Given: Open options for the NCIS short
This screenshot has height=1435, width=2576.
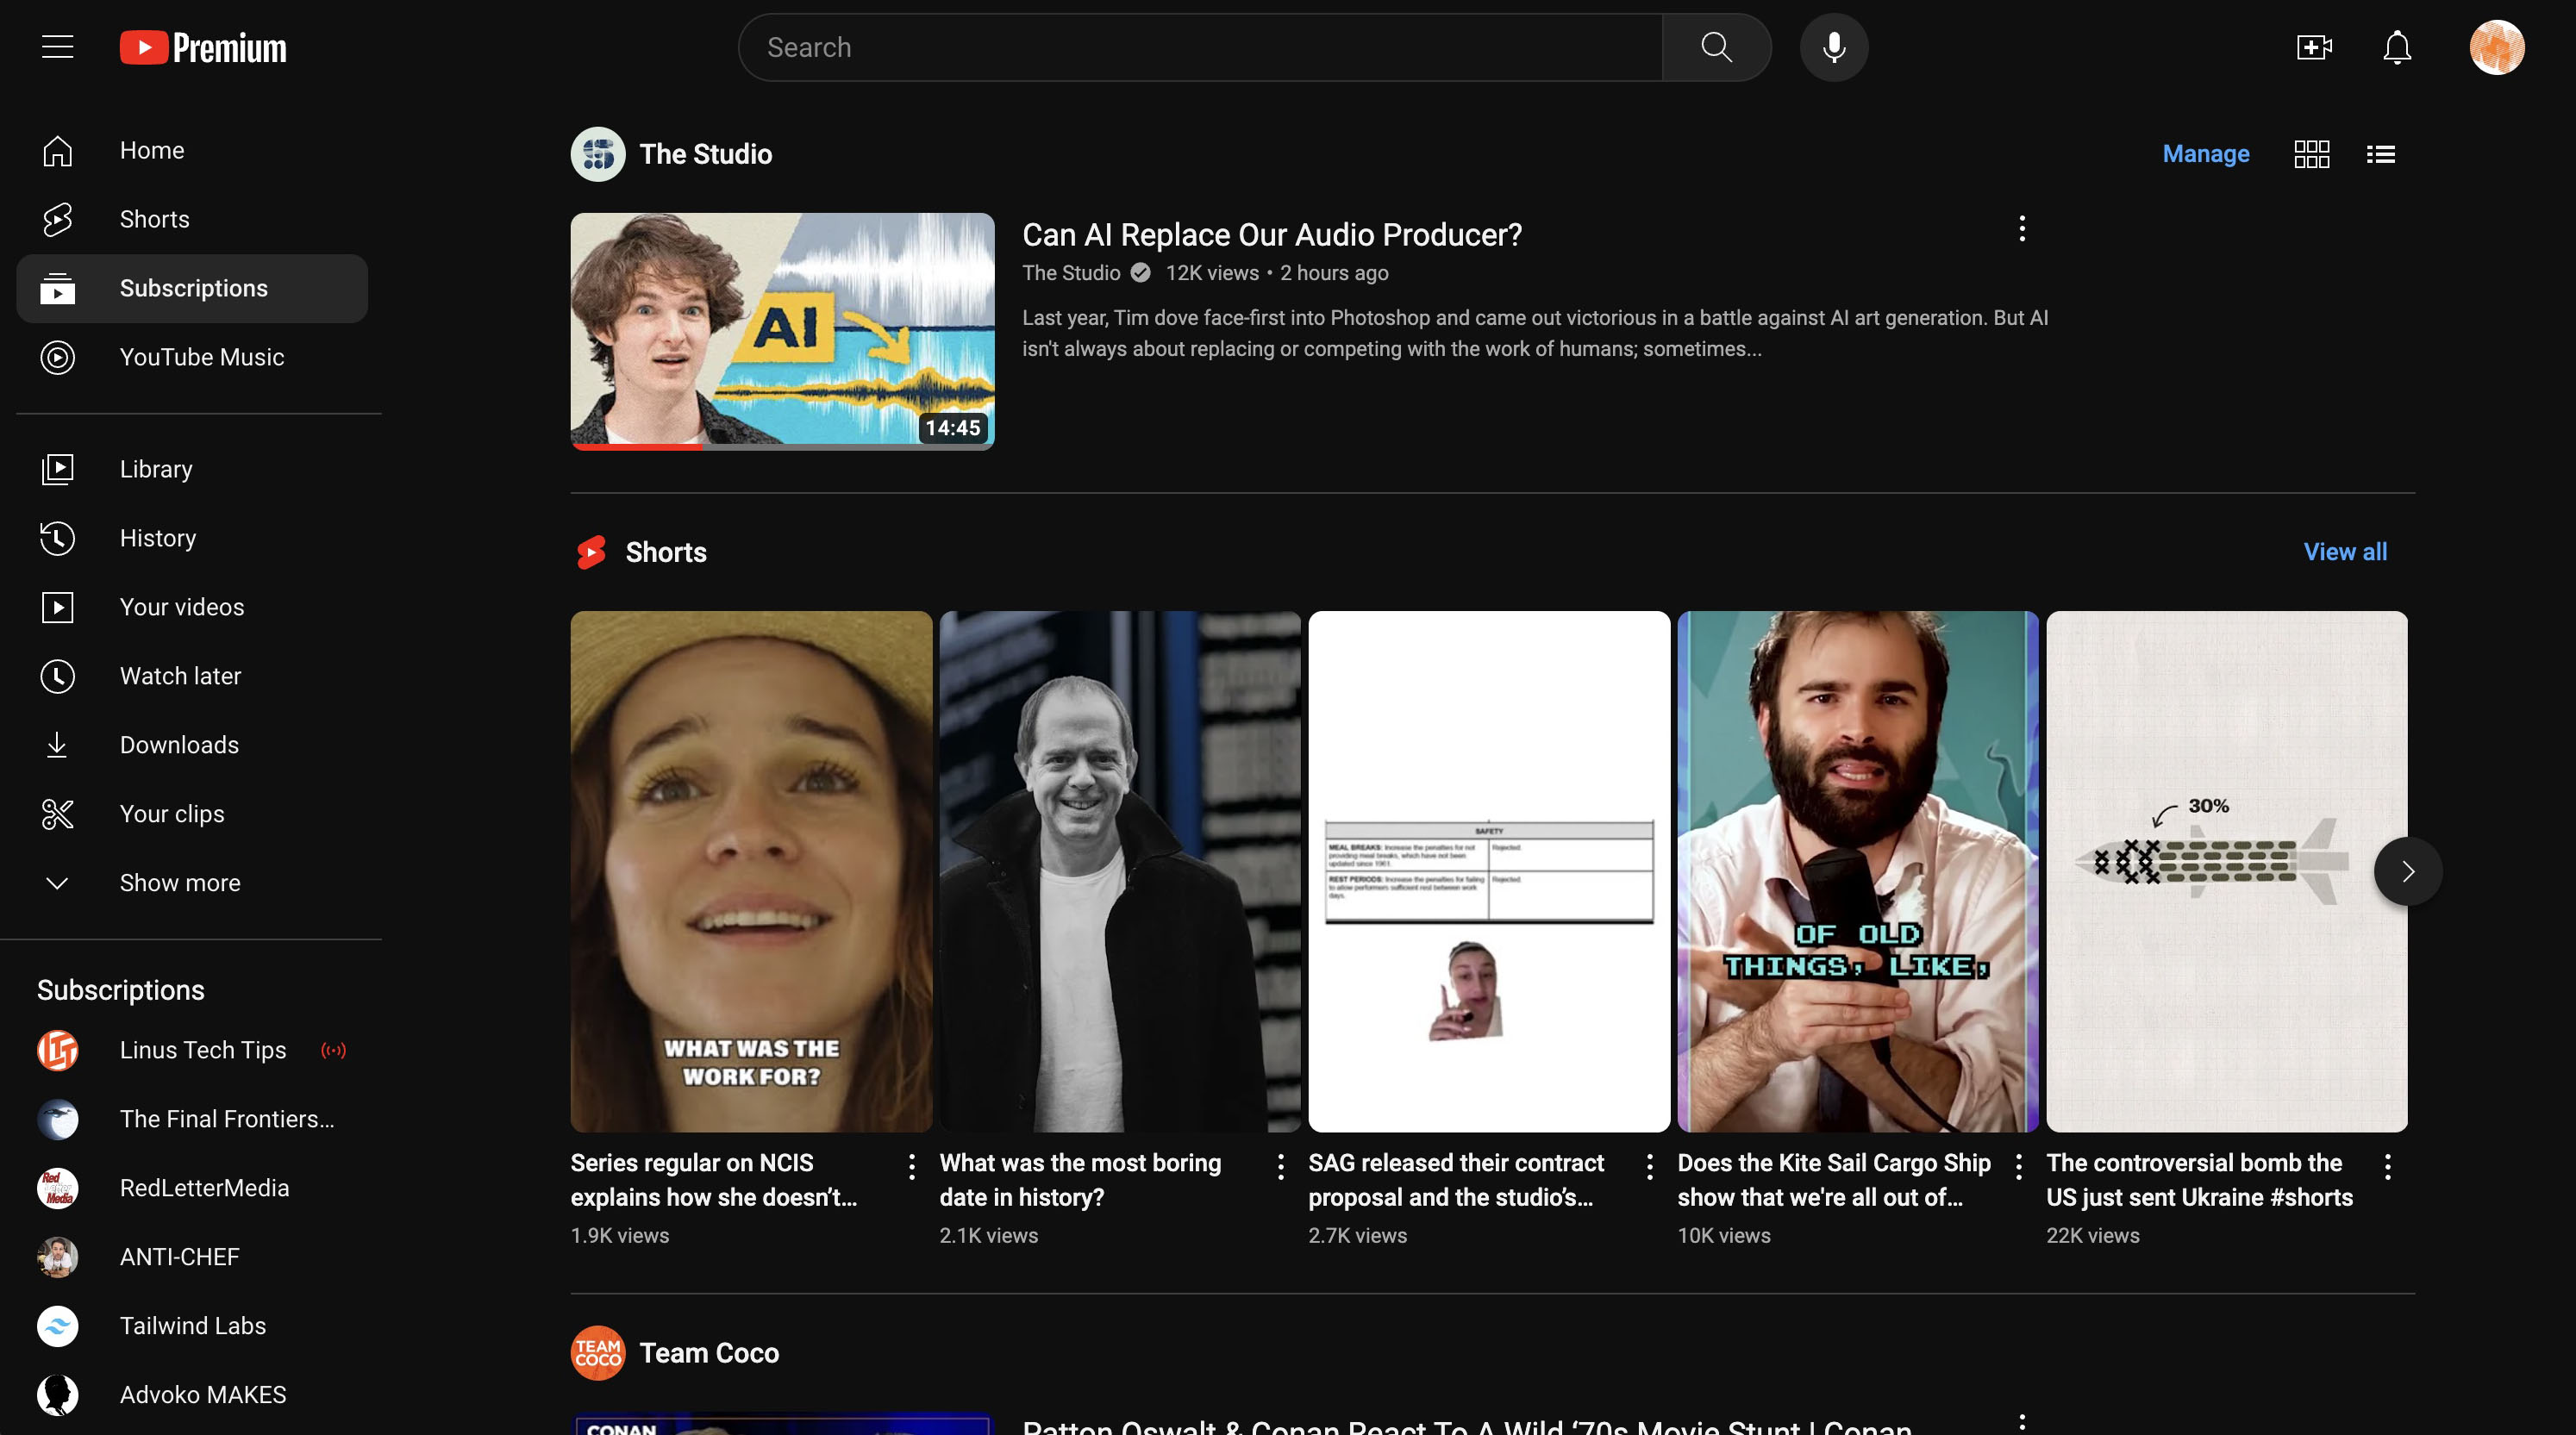Looking at the screenshot, I should [911, 1166].
